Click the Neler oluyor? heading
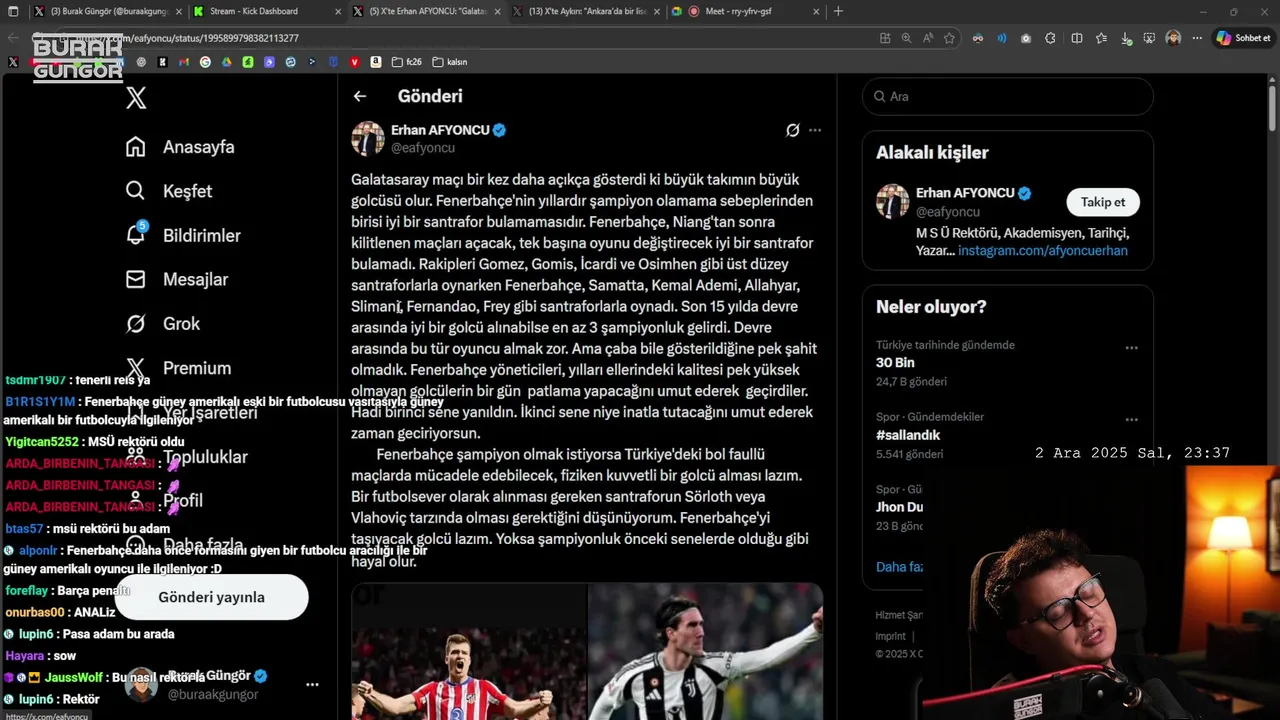 tap(931, 307)
